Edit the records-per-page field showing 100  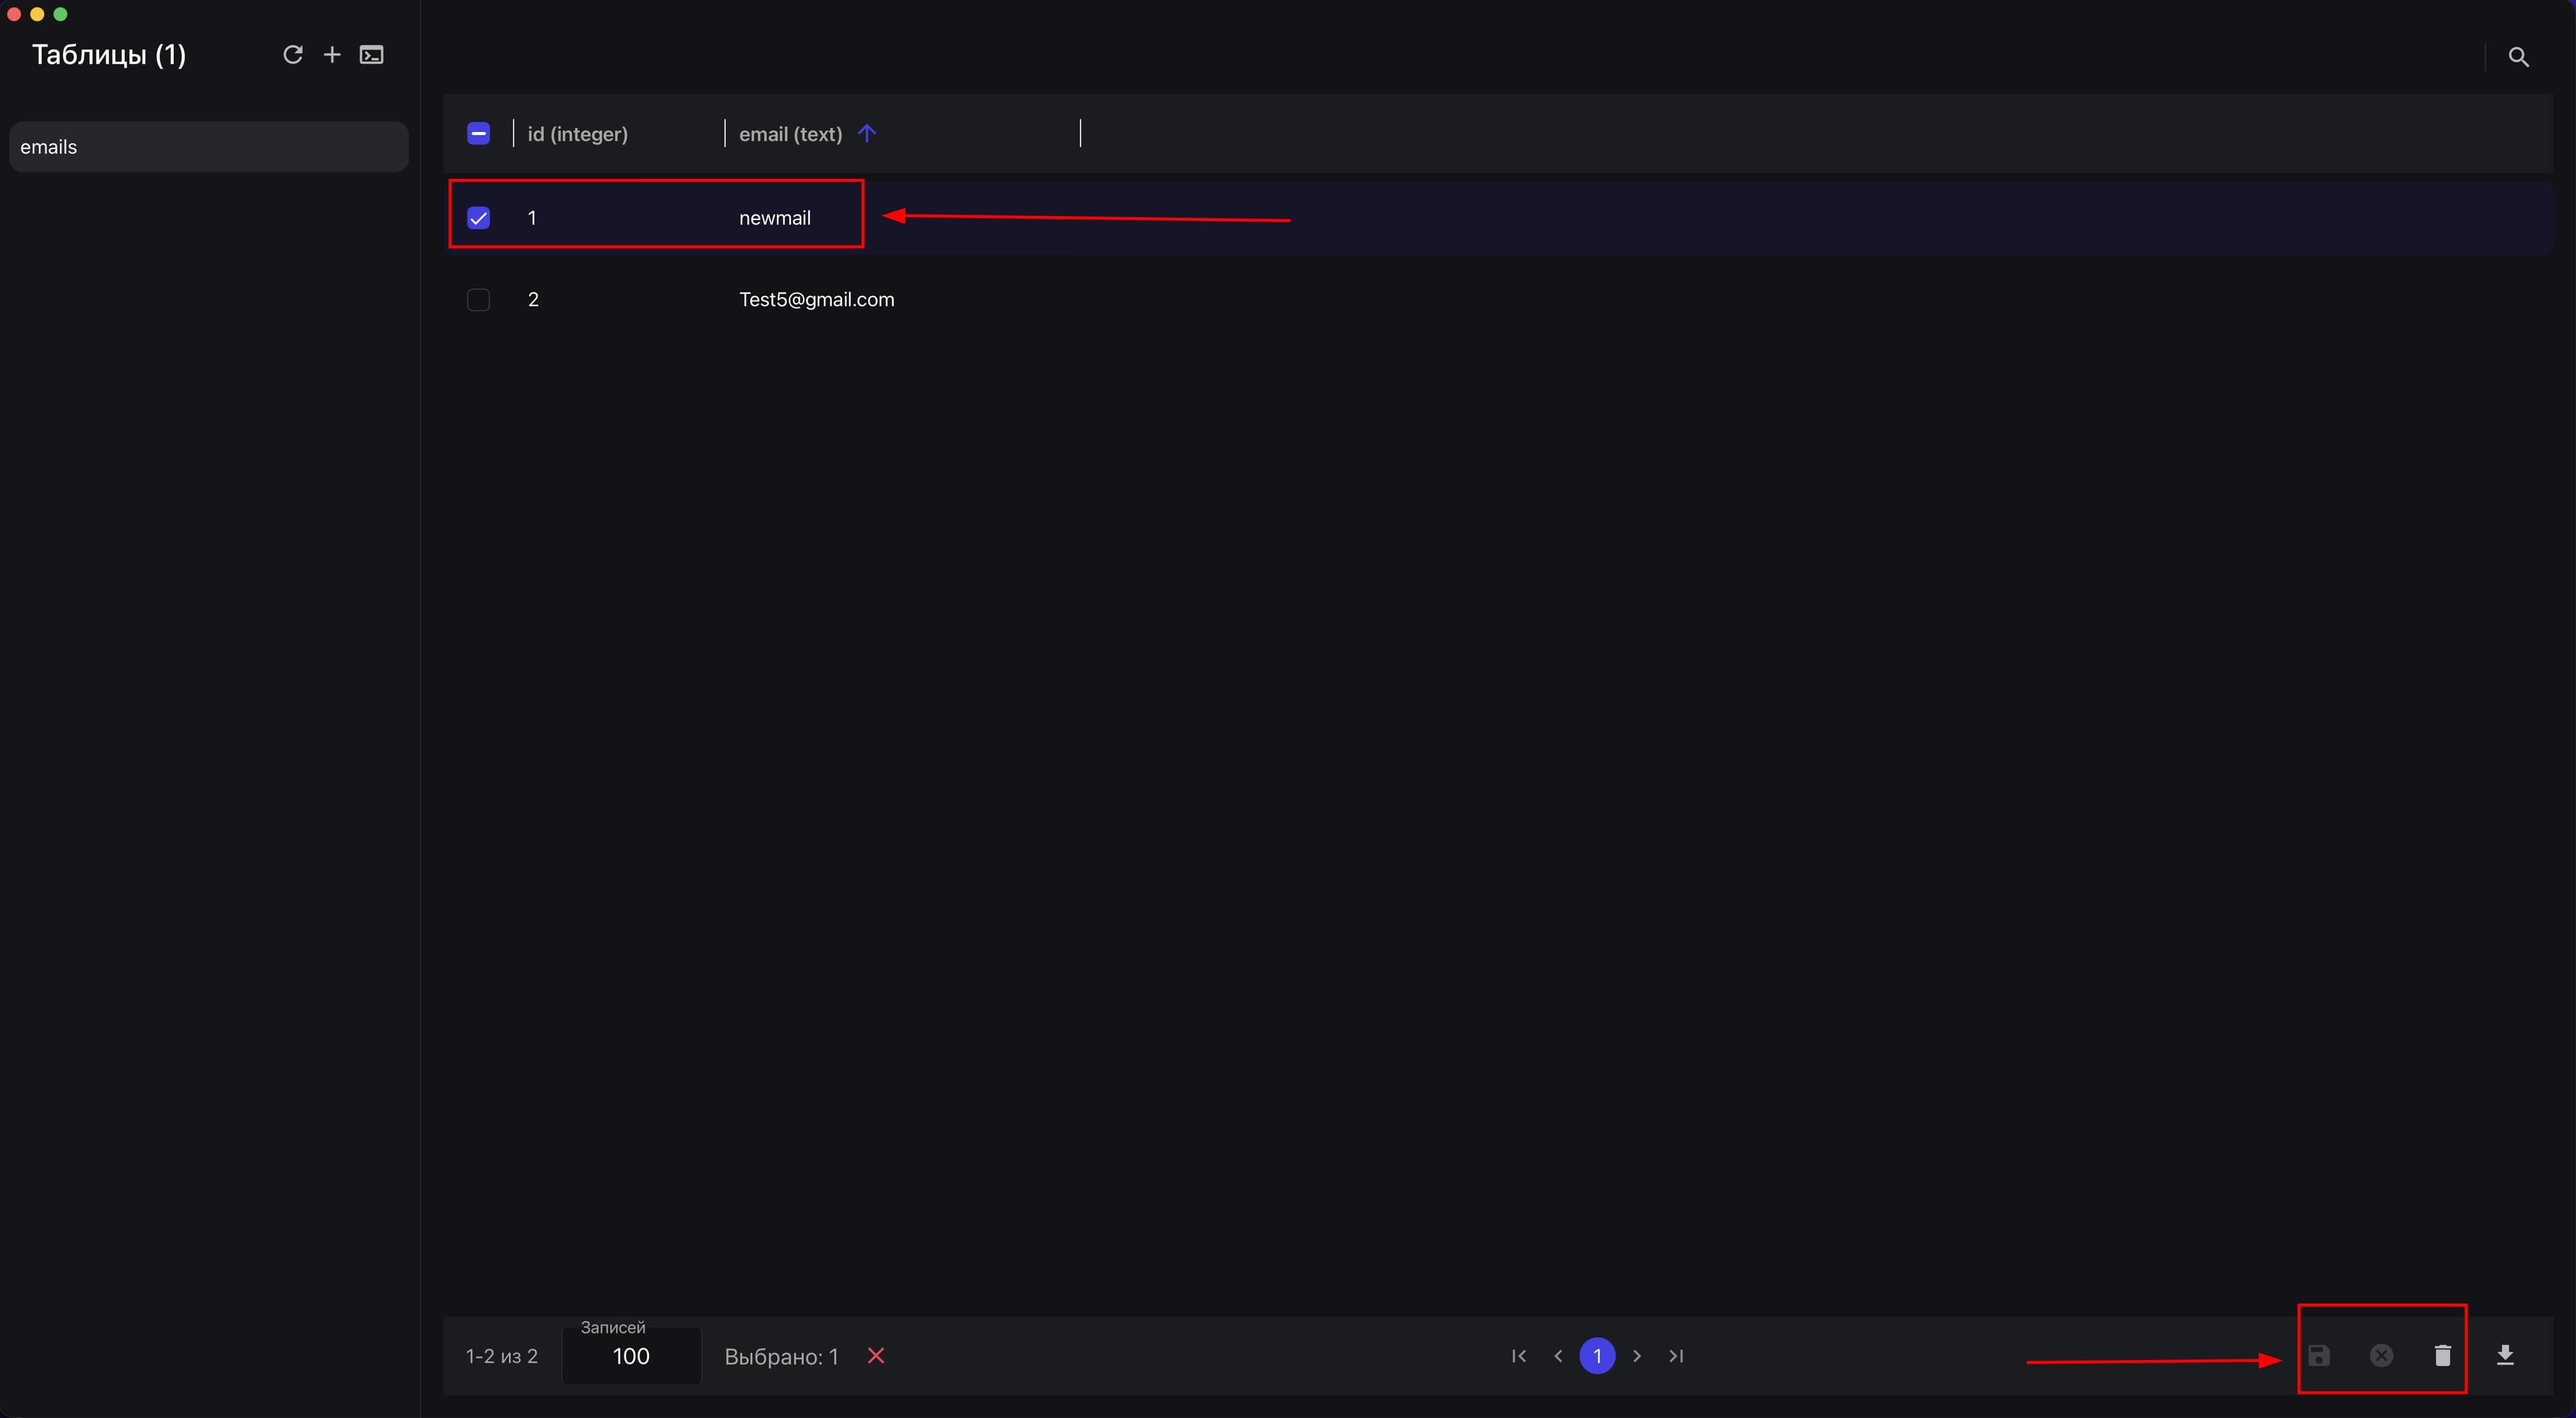coord(631,1356)
